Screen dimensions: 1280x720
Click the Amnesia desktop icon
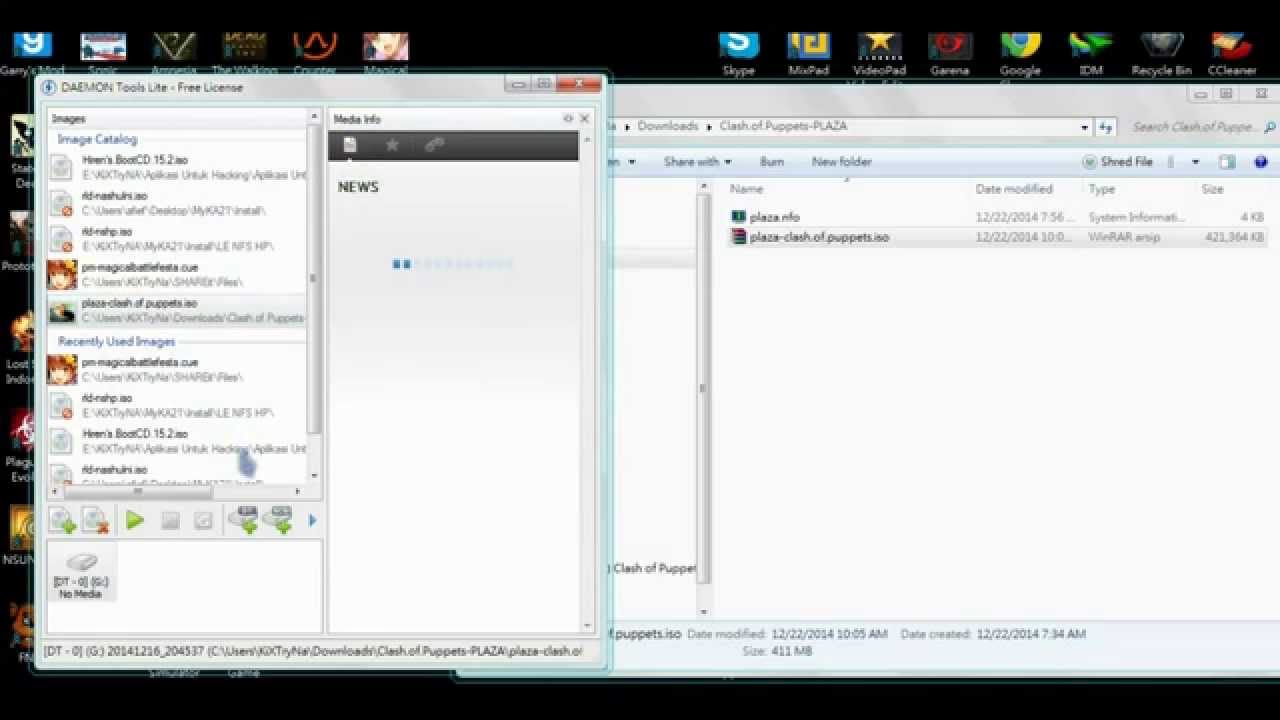174,54
